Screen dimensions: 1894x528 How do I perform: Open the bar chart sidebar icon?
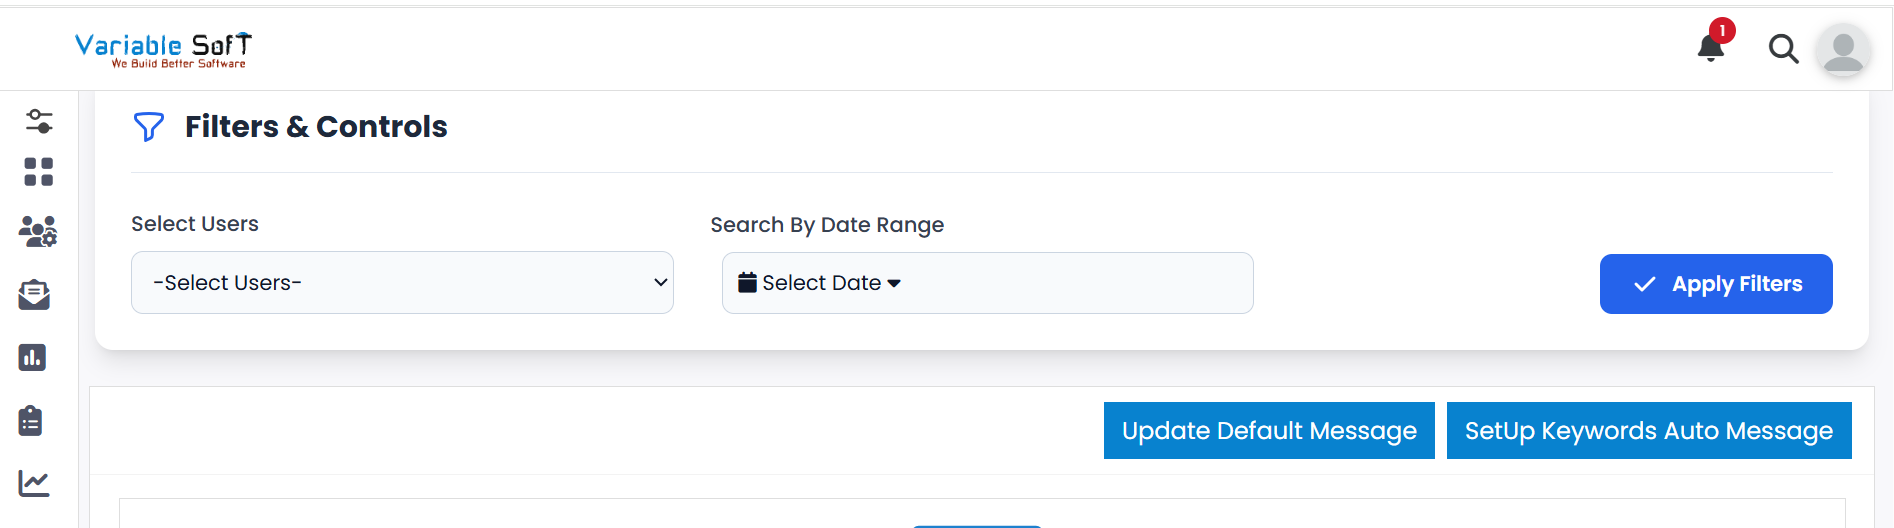click(x=33, y=357)
